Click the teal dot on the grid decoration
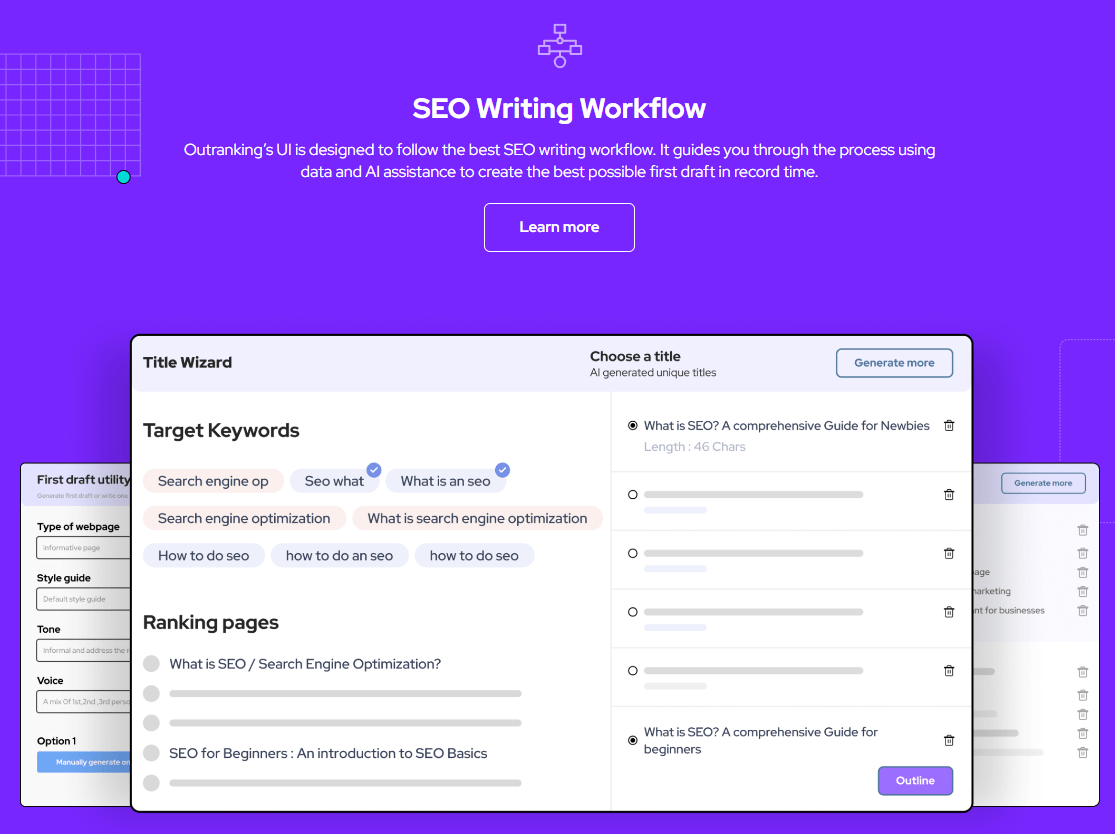 coord(124,177)
